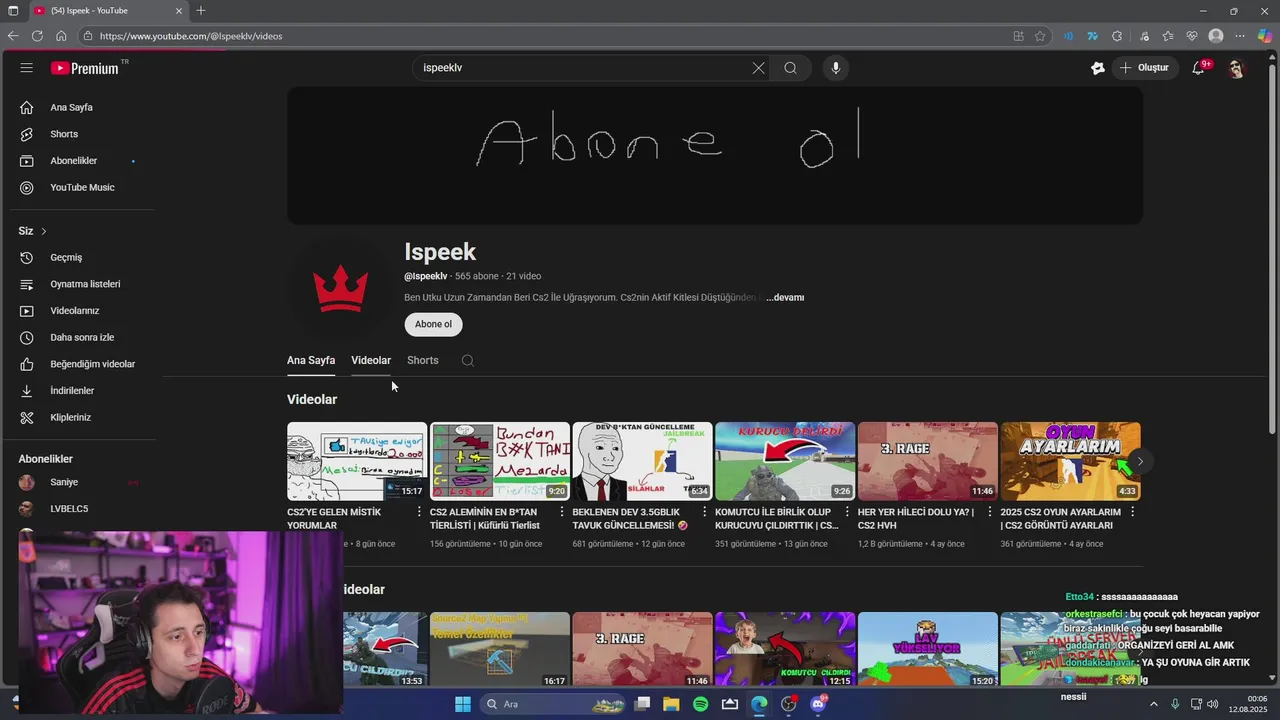The image size is (1280, 720).
Task: Open options for CS2 ALEMİNİN tierlist video
Action: tap(561, 512)
